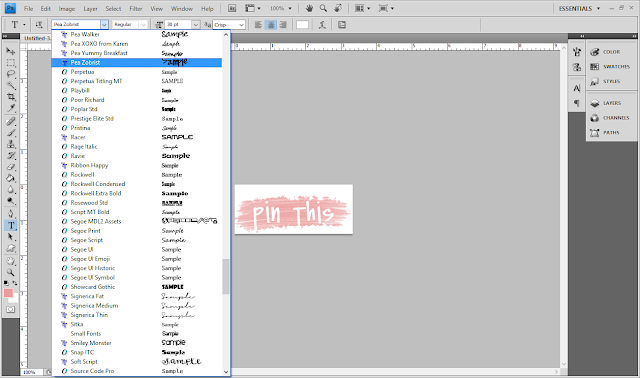Toggle left align text
The width and height of the screenshot is (640, 378).
click(x=258, y=25)
